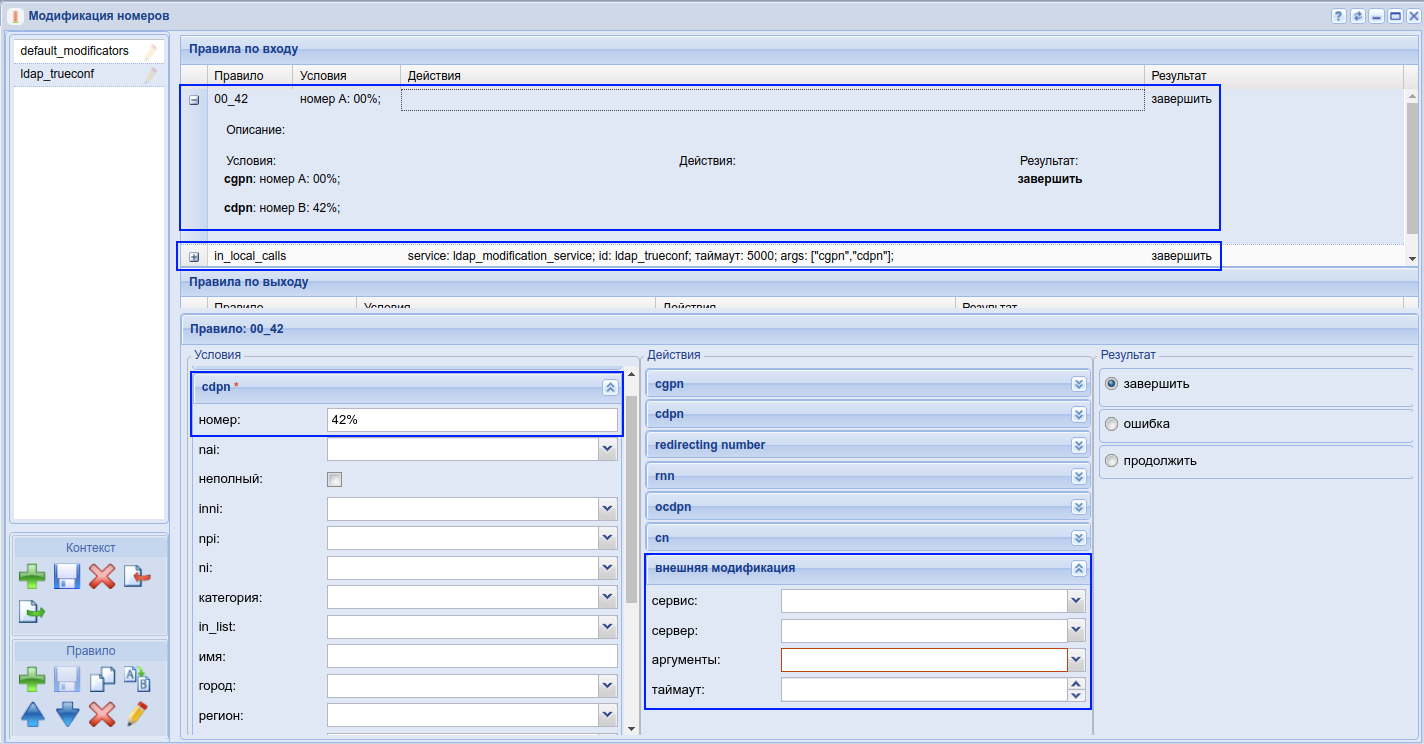Click the 'Правило' column header

(x=239, y=76)
